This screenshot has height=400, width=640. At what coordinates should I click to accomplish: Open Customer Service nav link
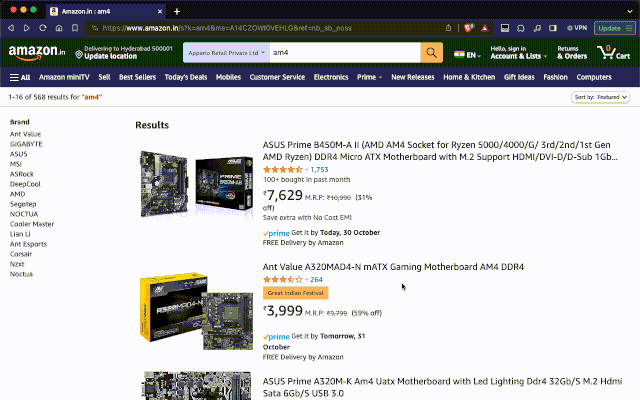pos(277,77)
